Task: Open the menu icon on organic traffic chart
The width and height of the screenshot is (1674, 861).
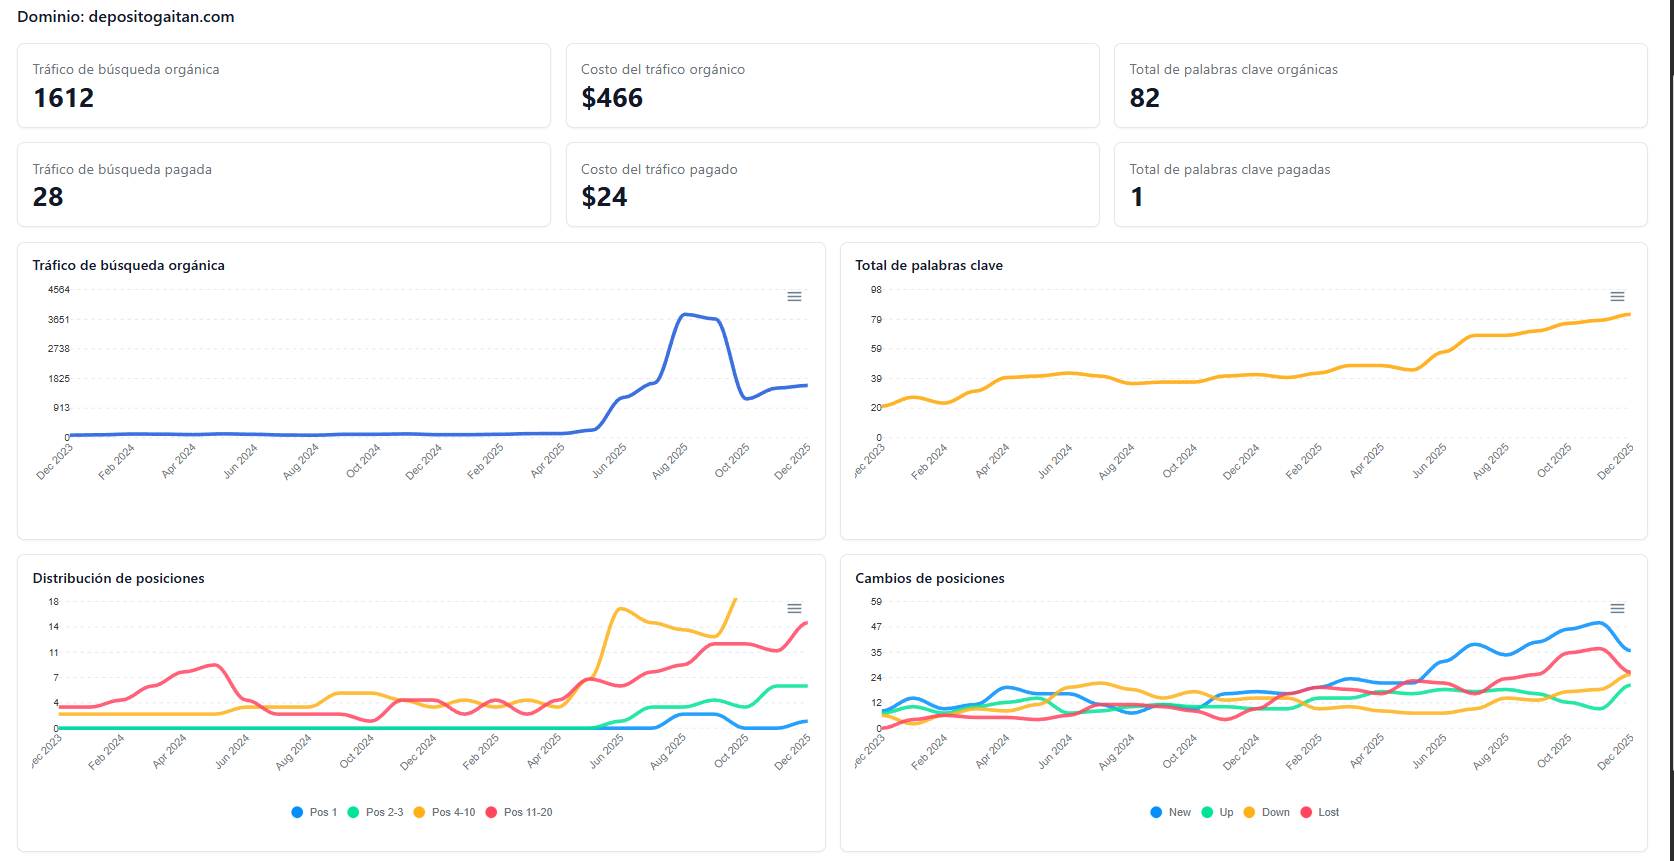Action: coord(794,297)
